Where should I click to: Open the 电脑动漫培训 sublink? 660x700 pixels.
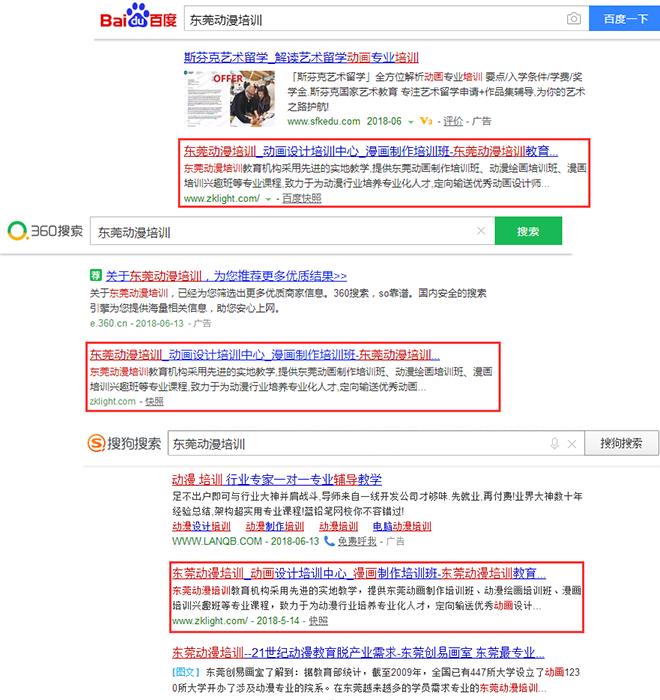click(x=402, y=527)
